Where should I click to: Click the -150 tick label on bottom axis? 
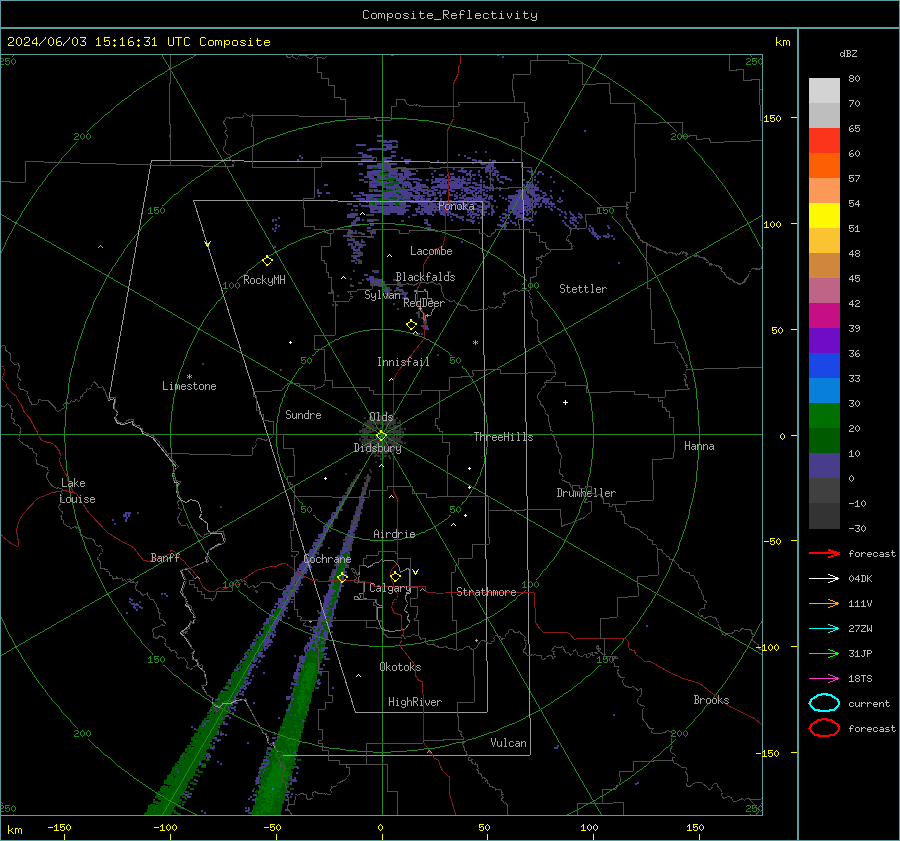pyautogui.click(x=59, y=827)
